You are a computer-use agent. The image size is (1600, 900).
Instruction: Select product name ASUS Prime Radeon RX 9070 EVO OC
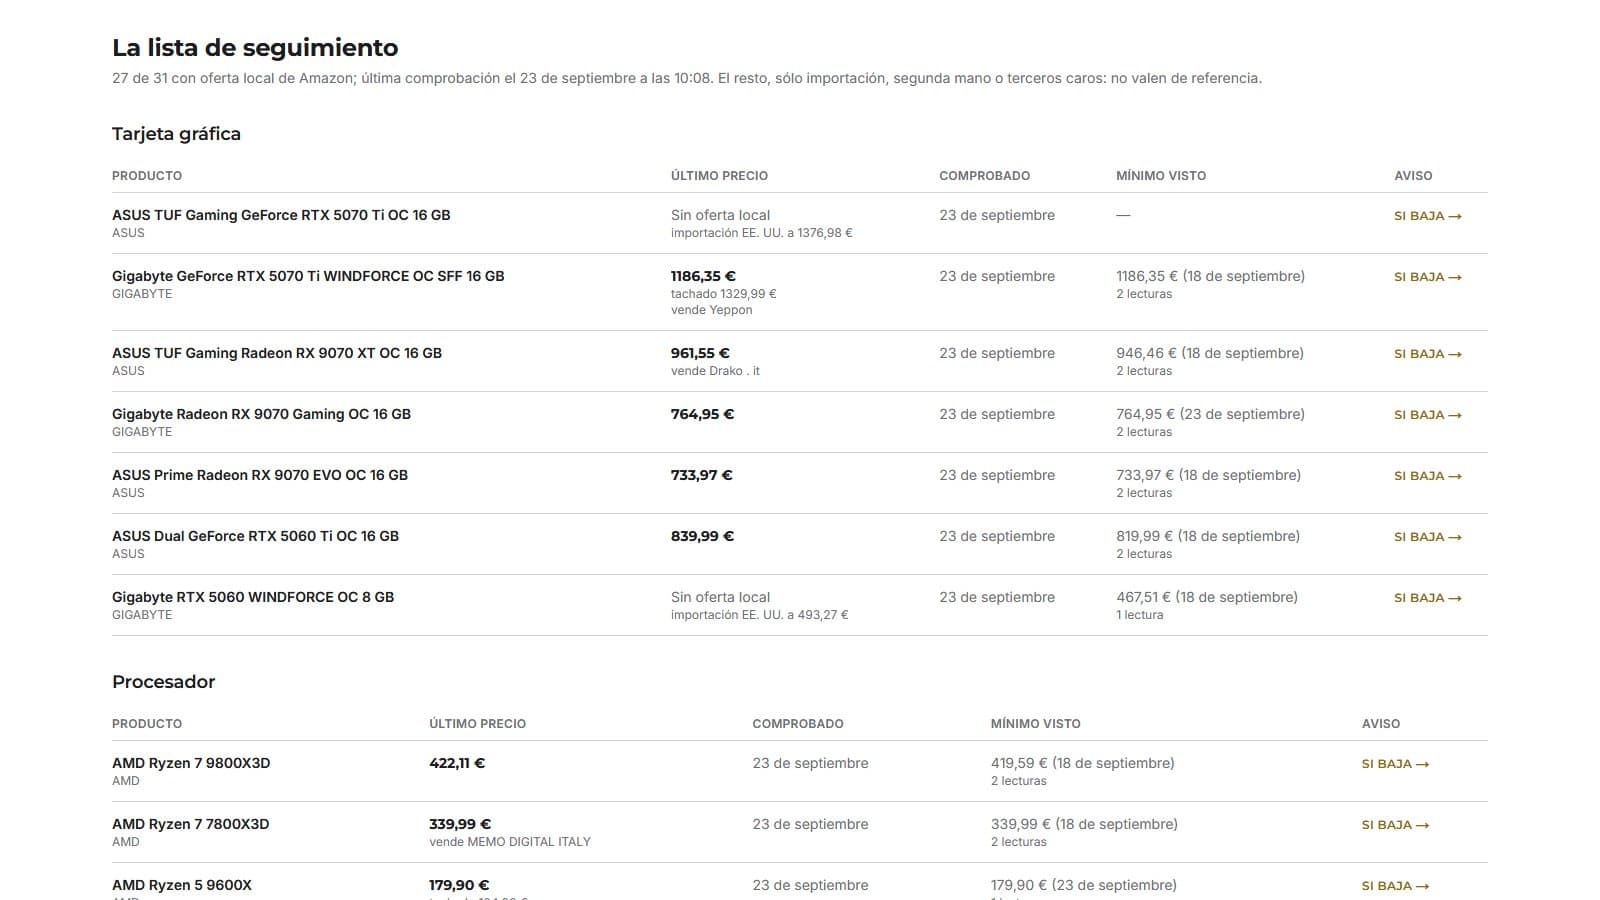click(260, 475)
